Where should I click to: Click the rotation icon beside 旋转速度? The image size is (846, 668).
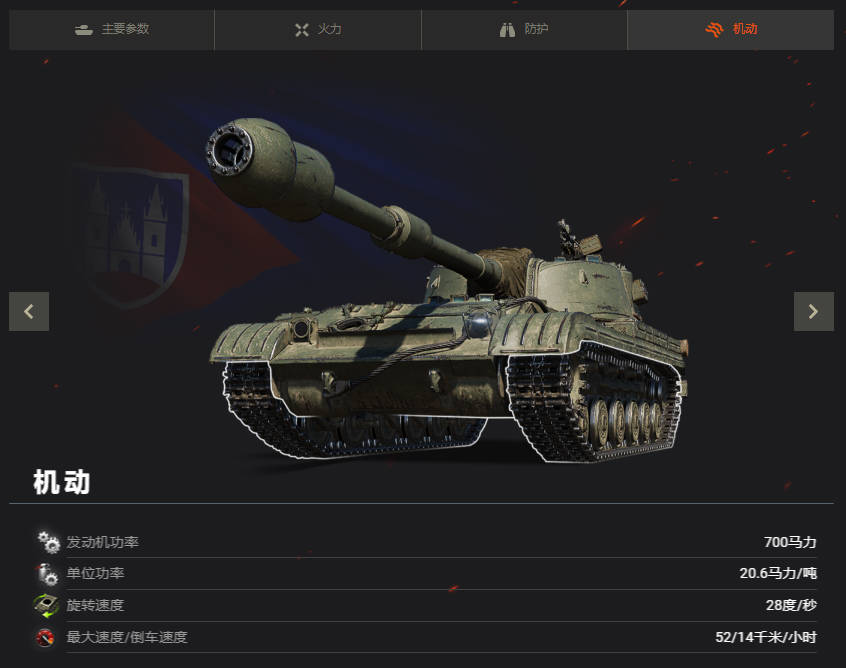pyautogui.click(x=46, y=605)
